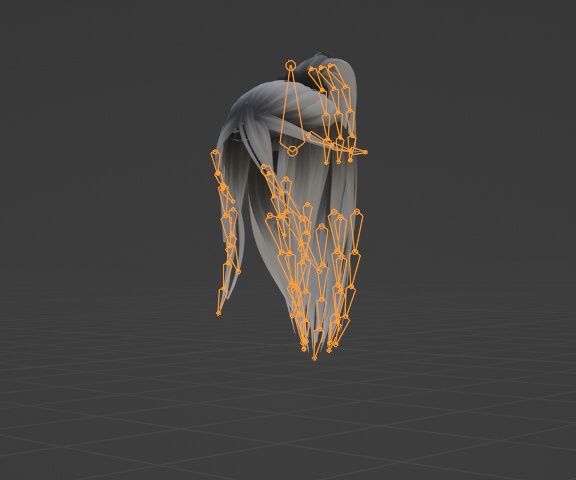576x480 pixels.
Task: Click the grid floor below the model
Action: (x=288, y=422)
